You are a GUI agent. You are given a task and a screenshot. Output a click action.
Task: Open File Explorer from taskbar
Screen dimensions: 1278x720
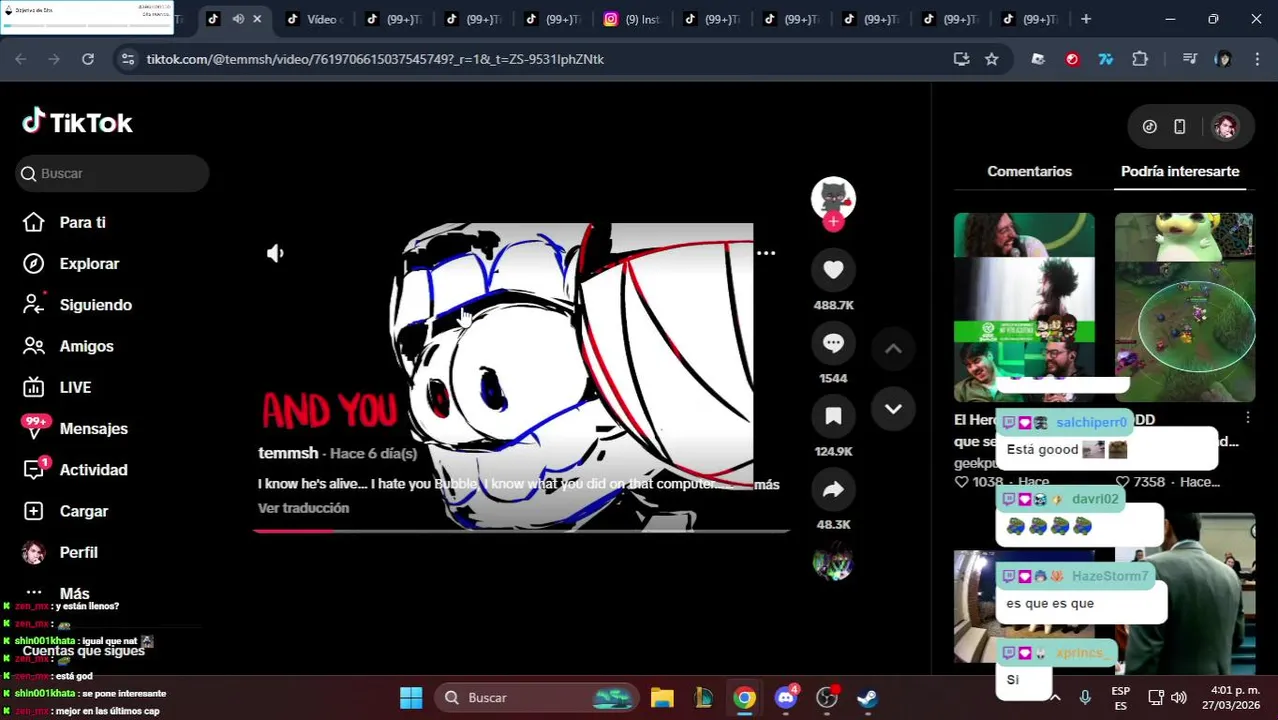662,697
